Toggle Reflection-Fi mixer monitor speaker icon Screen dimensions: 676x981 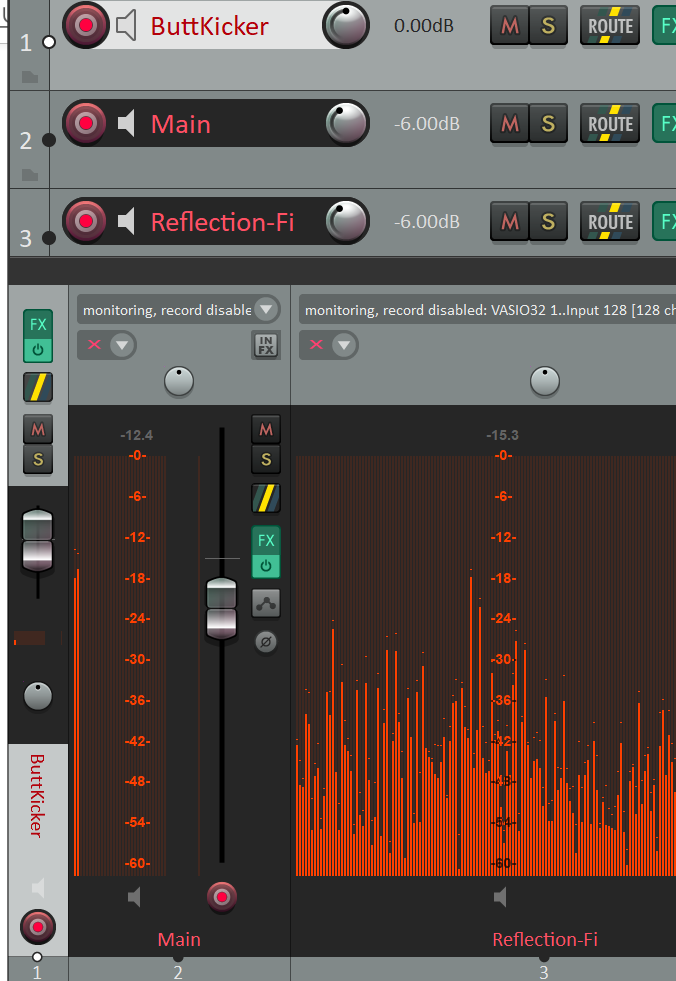500,898
